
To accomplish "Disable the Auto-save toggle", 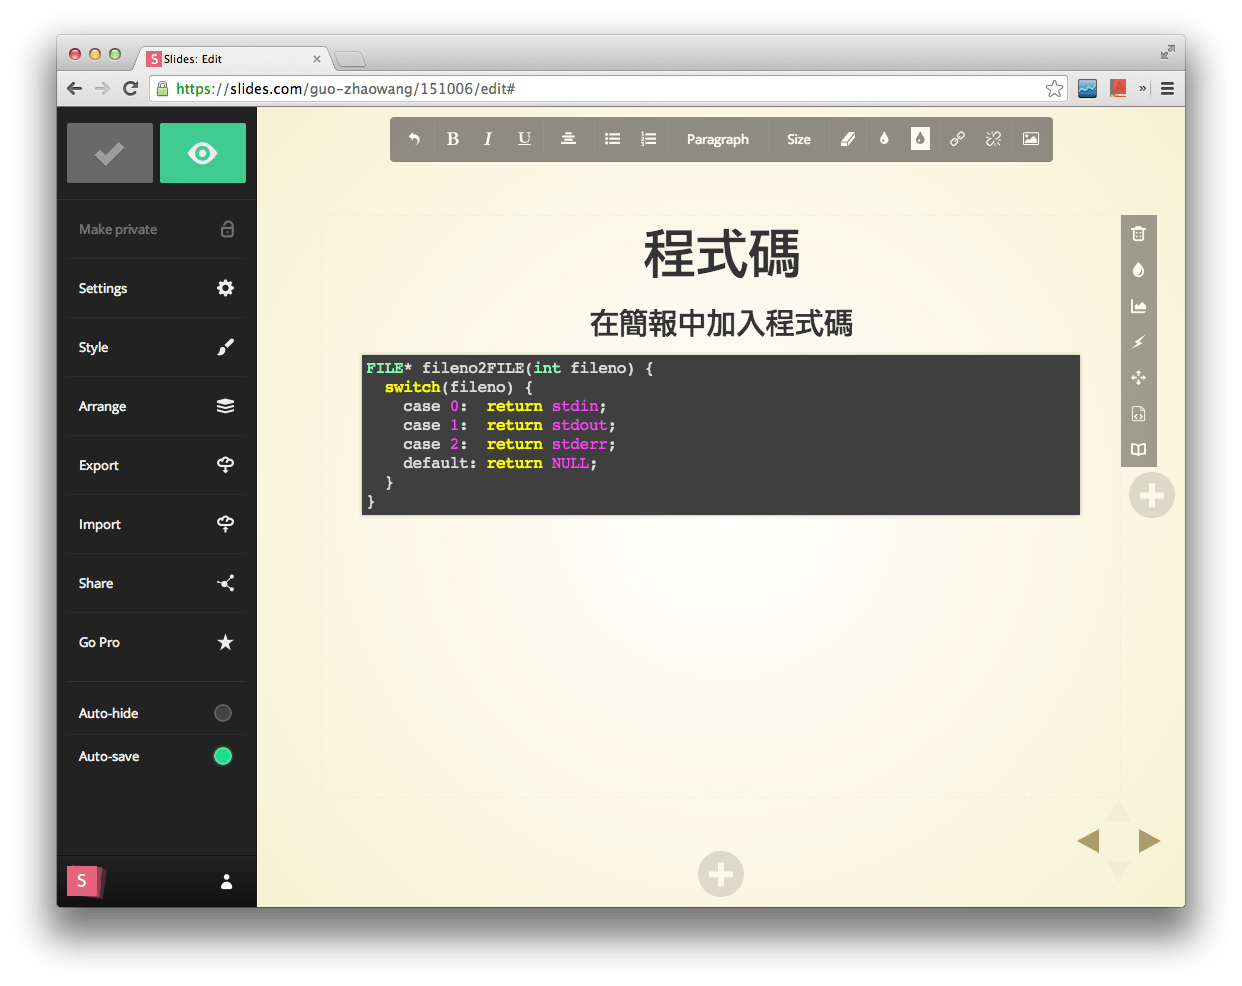I will [x=223, y=756].
